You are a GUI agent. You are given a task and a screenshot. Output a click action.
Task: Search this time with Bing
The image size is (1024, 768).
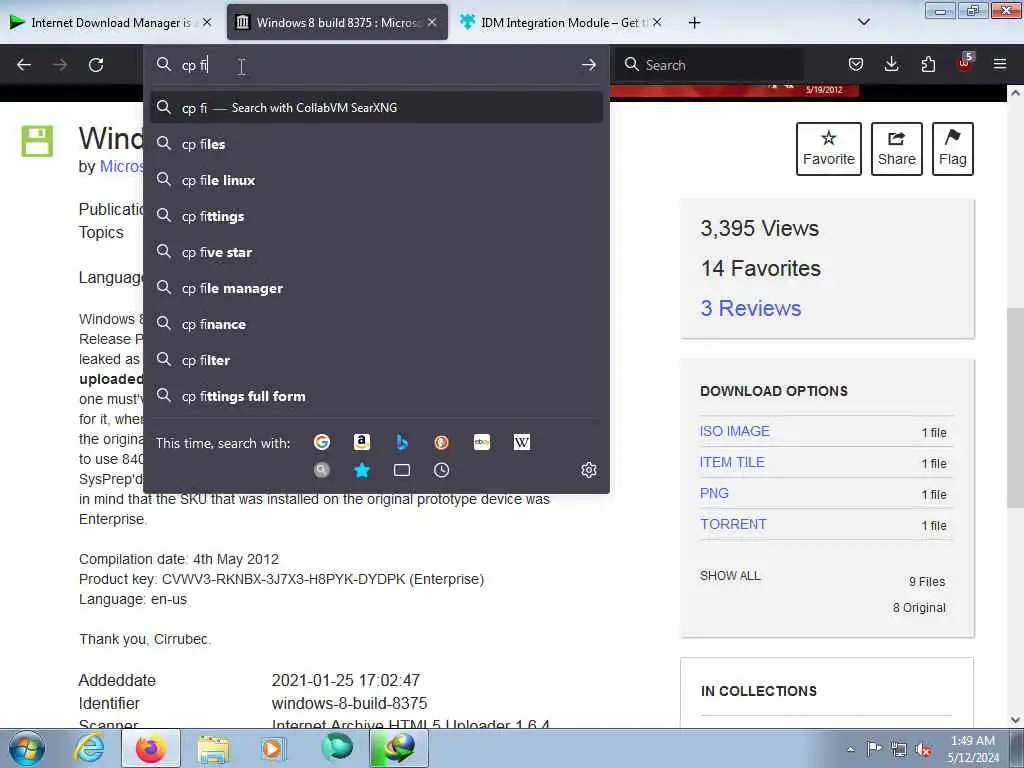(402, 442)
